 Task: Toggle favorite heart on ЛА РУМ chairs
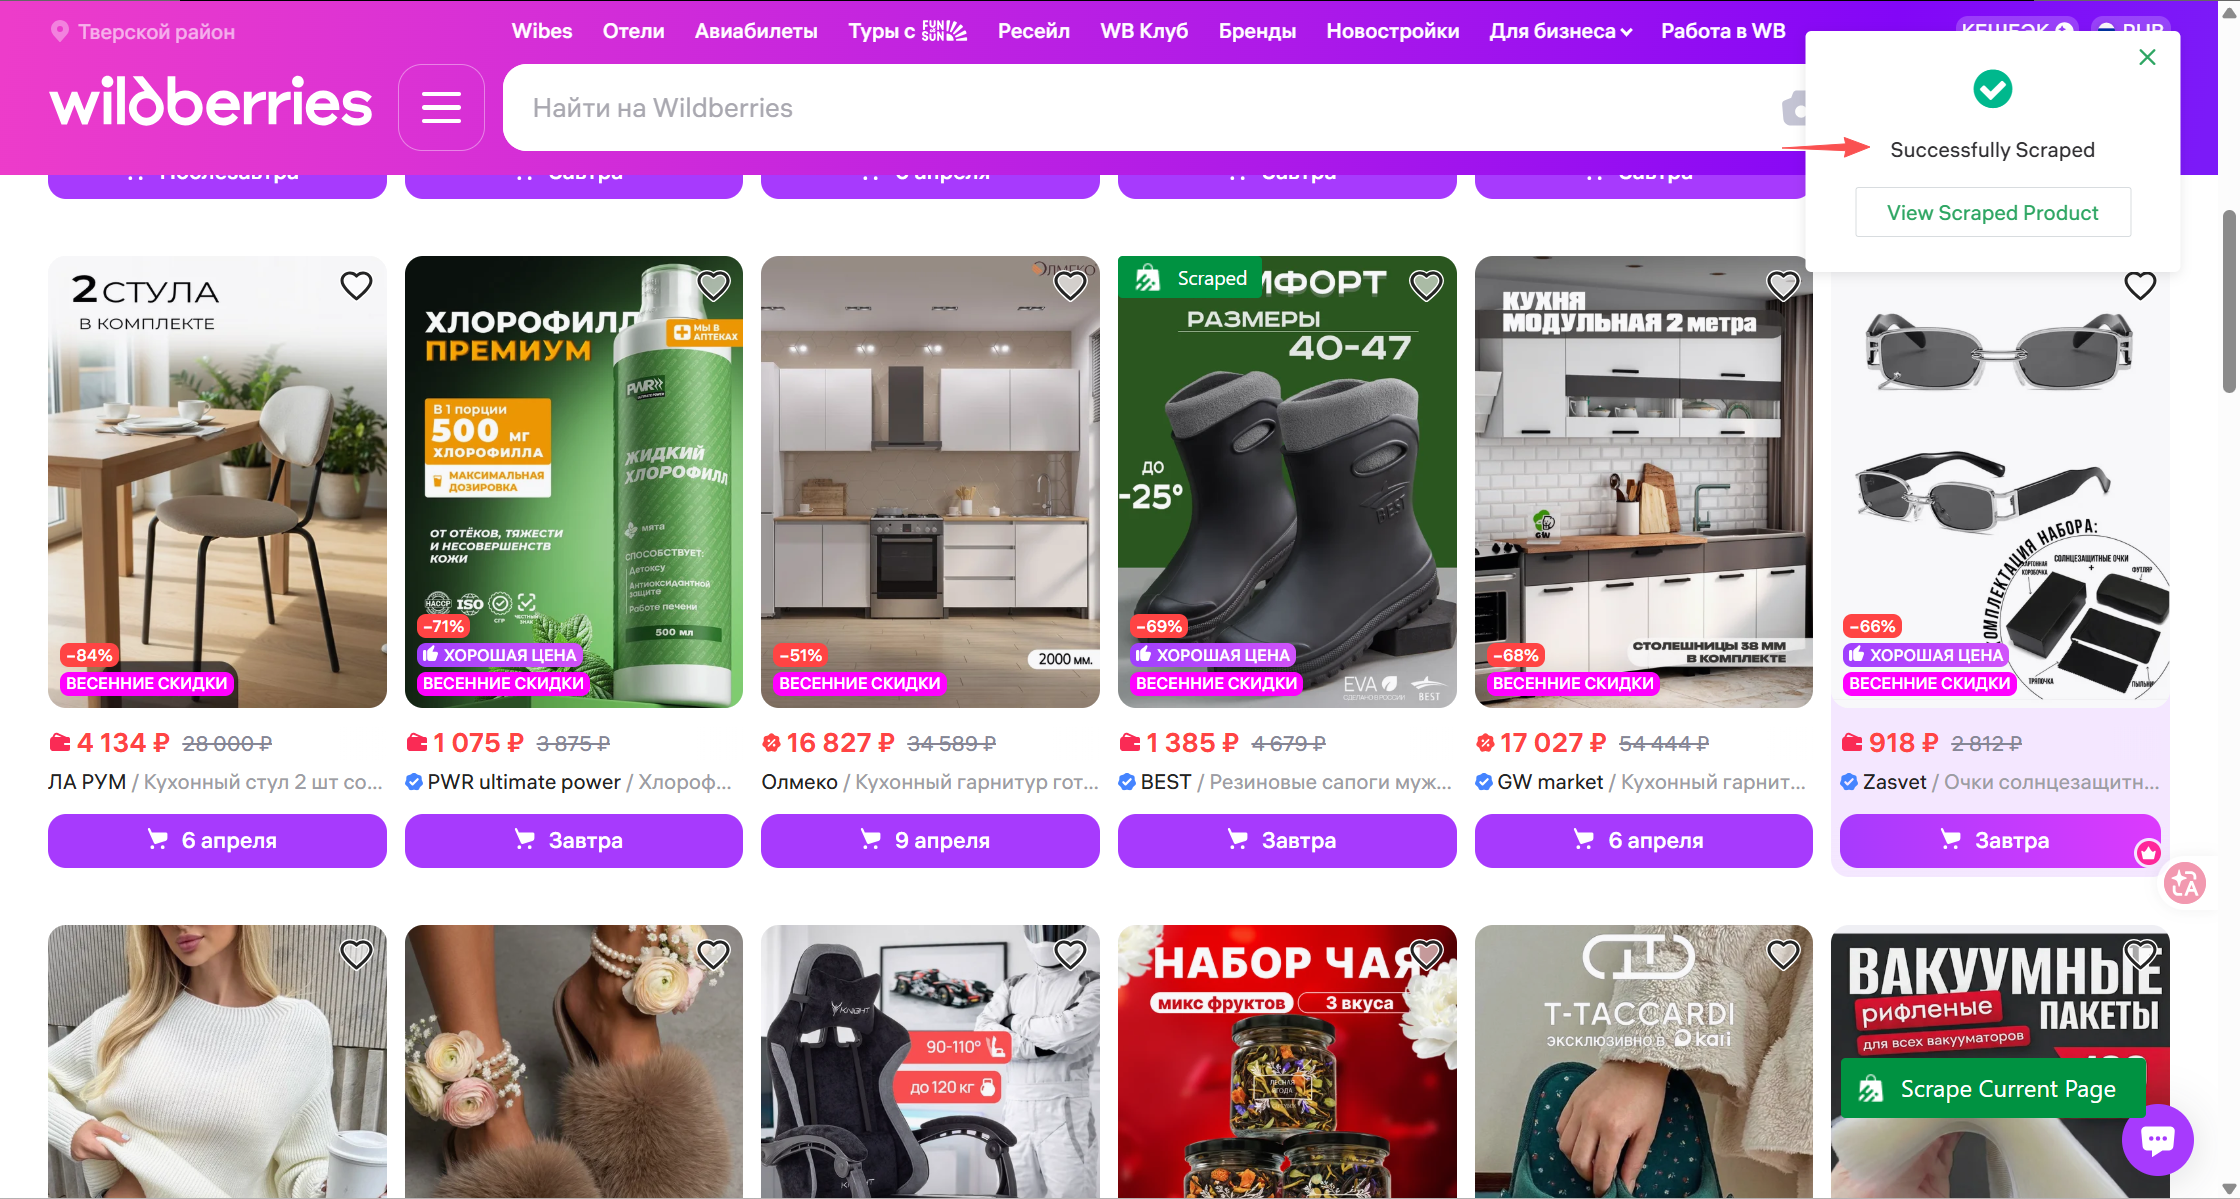356,286
